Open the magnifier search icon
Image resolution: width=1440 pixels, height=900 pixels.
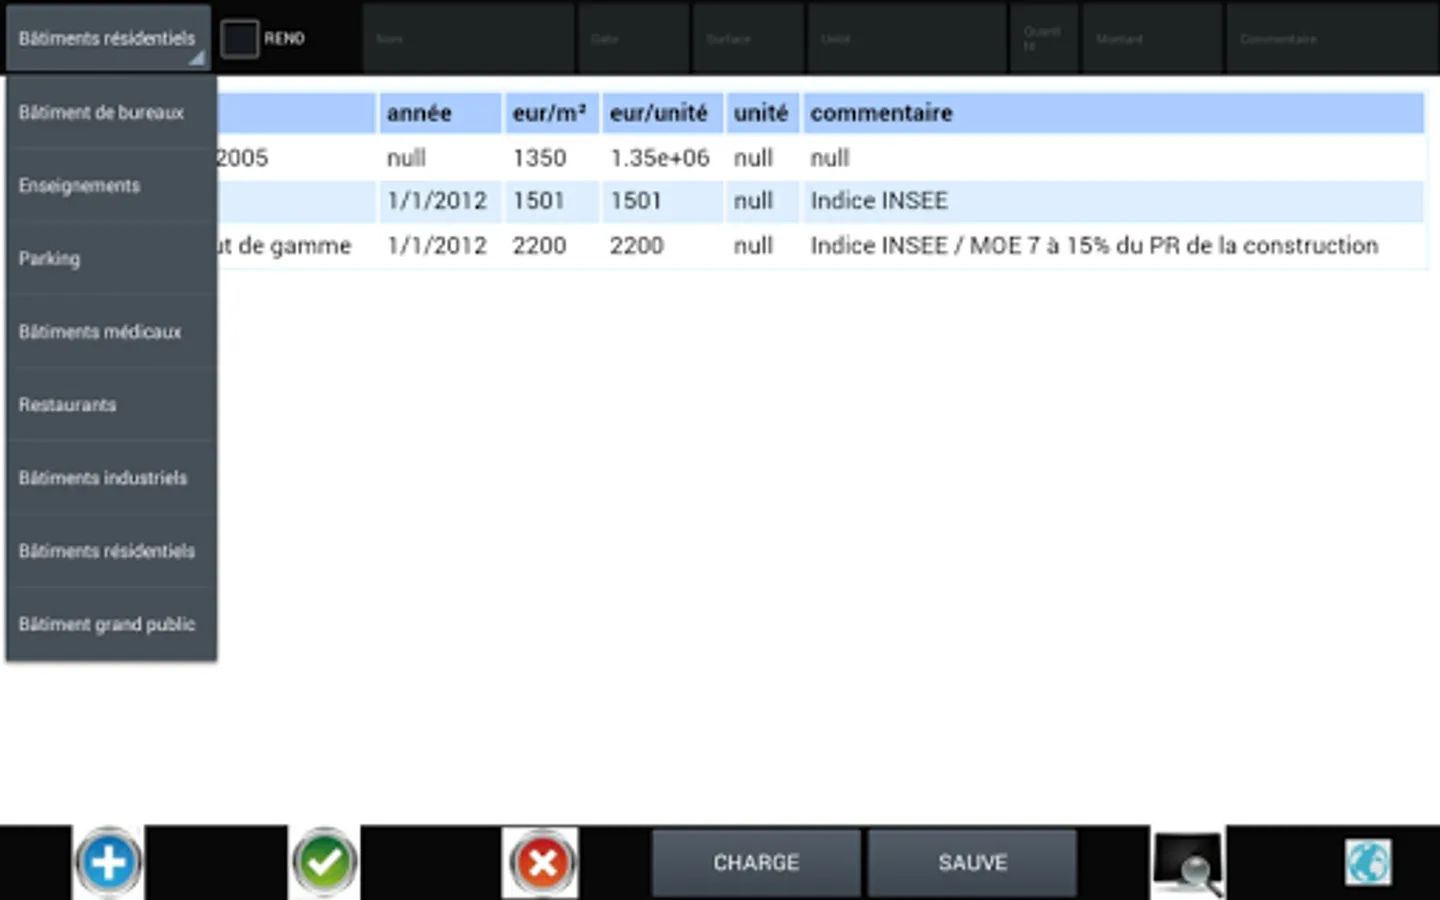pyautogui.click(x=1188, y=863)
